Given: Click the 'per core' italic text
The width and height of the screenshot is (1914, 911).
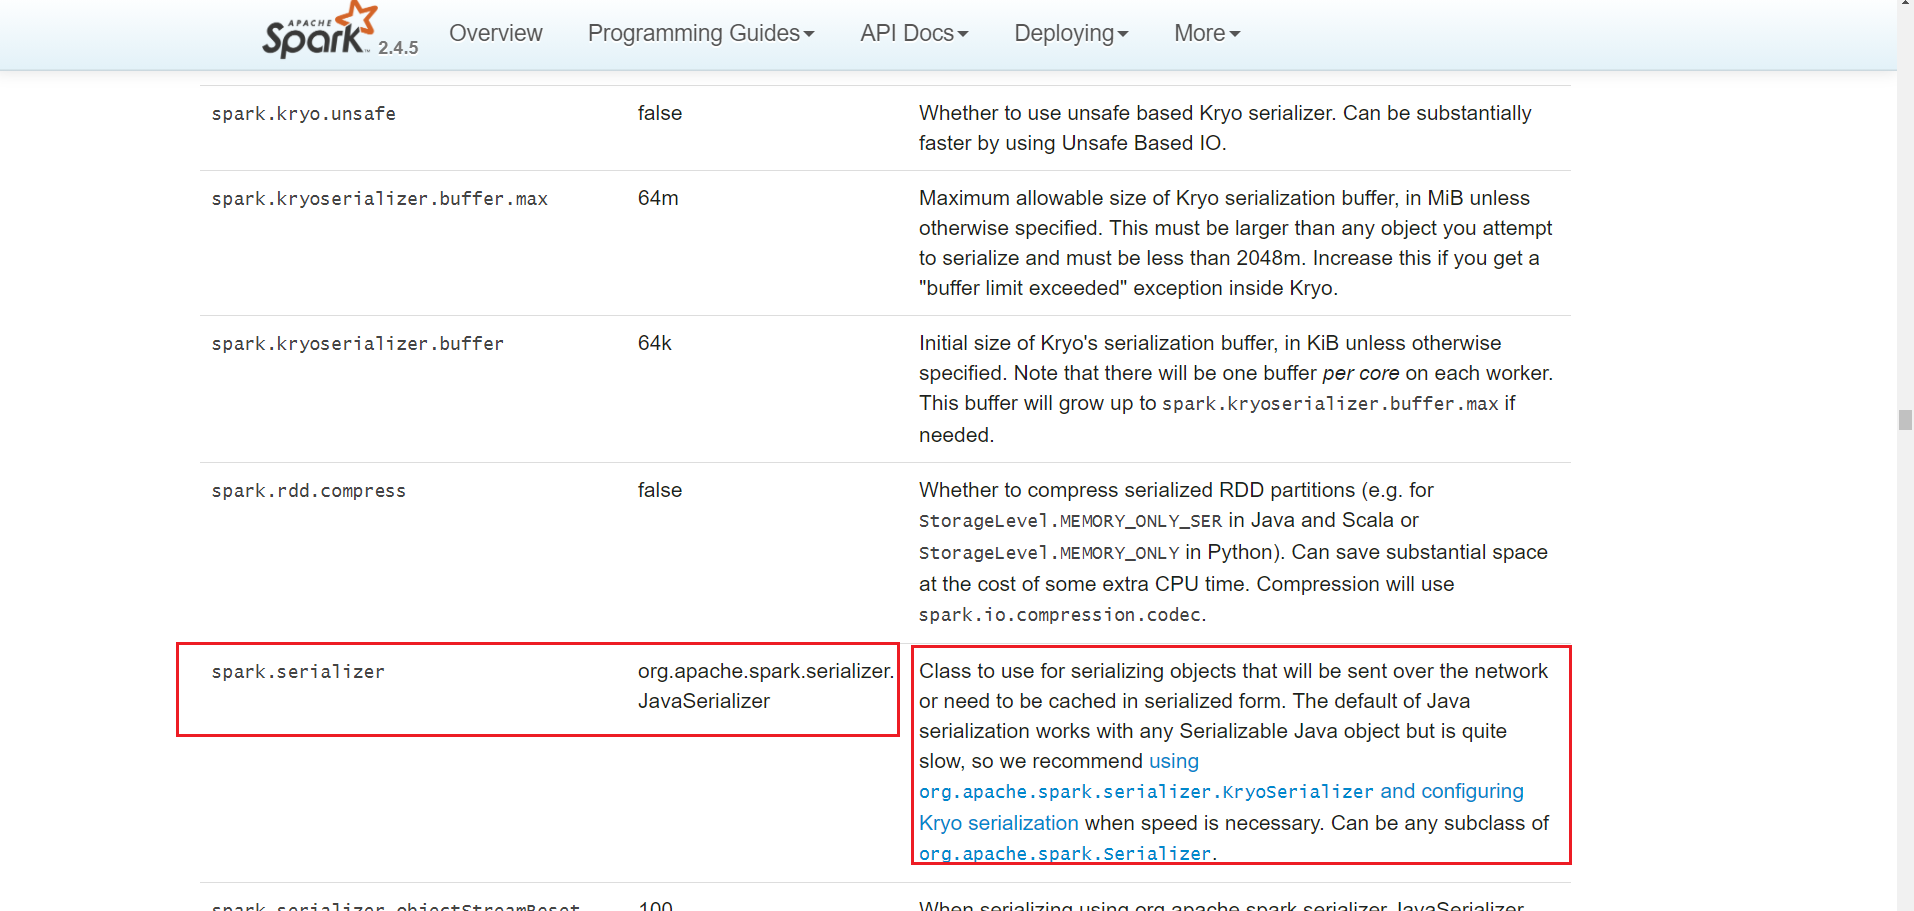Looking at the screenshot, I should (x=1360, y=373).
